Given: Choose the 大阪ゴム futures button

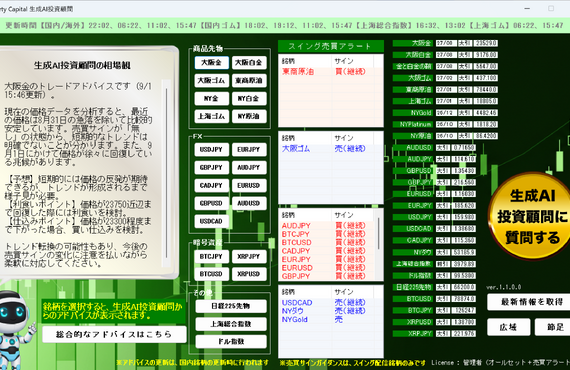Looking at the screenshot, I should click(x=212, y=80).
